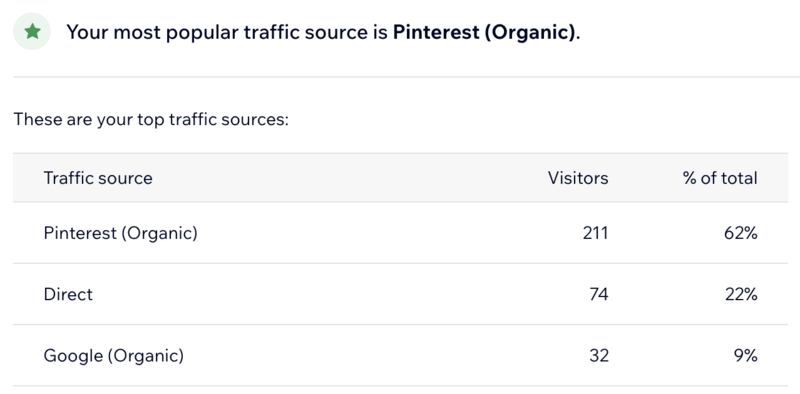Click the % of total column header
This screenshot has height=394, width=800.
coord(720,178)
